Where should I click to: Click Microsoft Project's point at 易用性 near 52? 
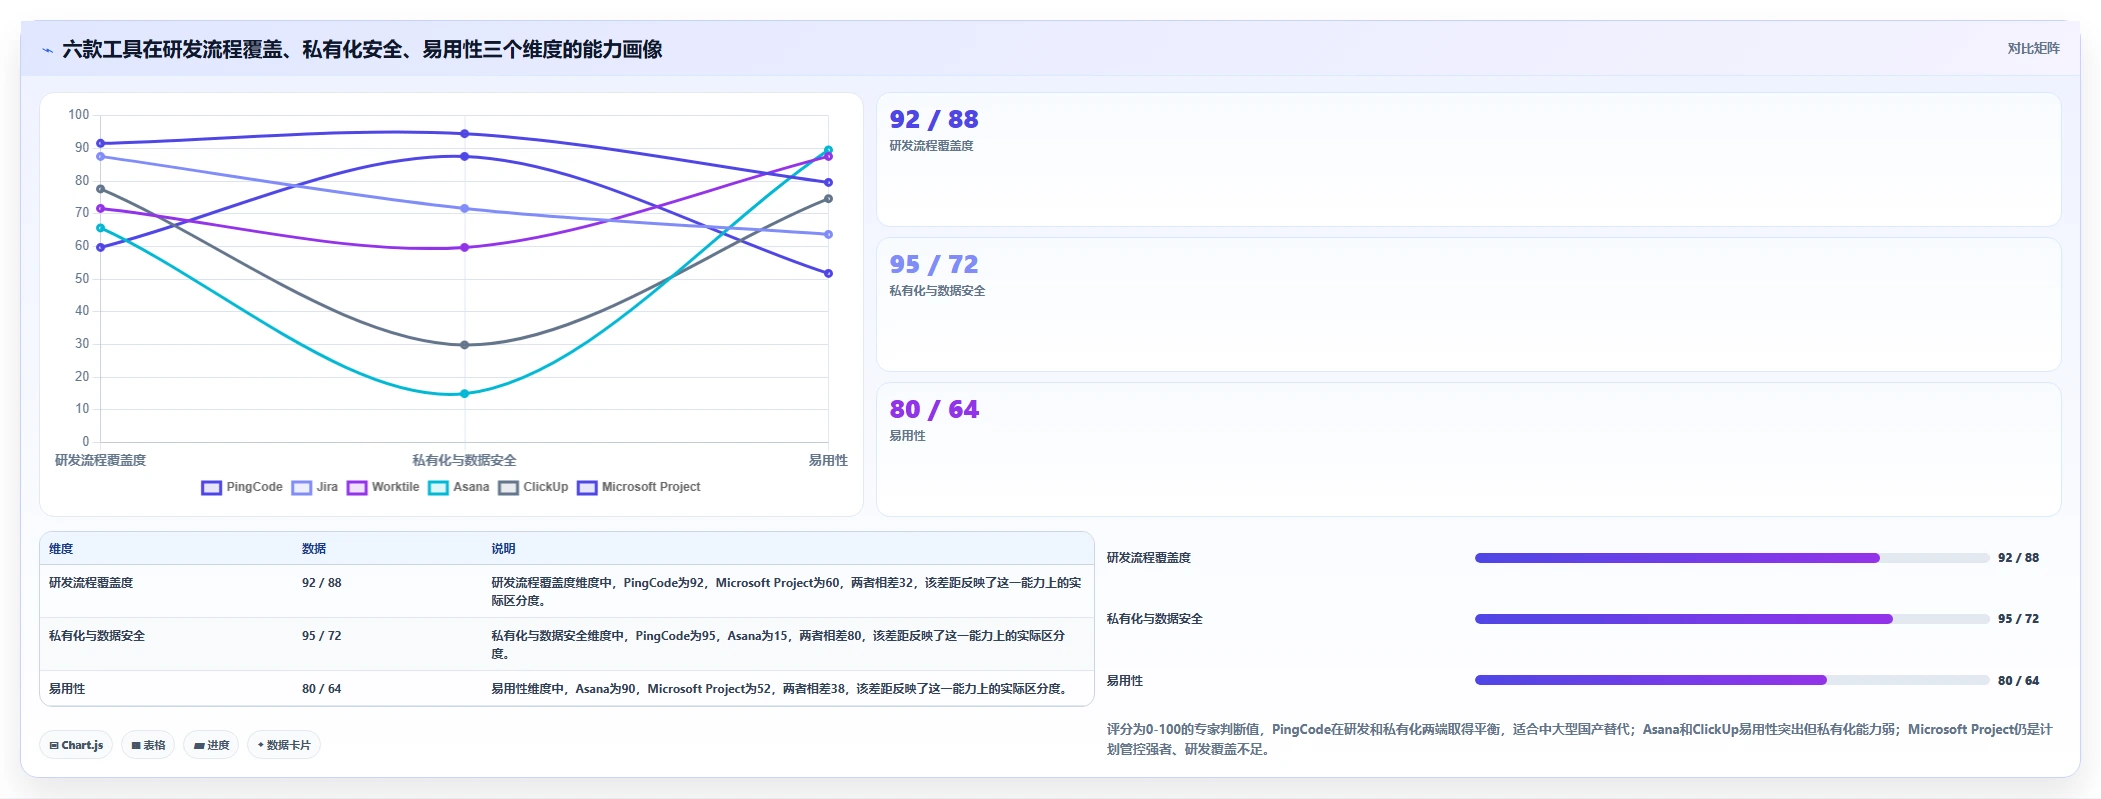coord(828,273)
